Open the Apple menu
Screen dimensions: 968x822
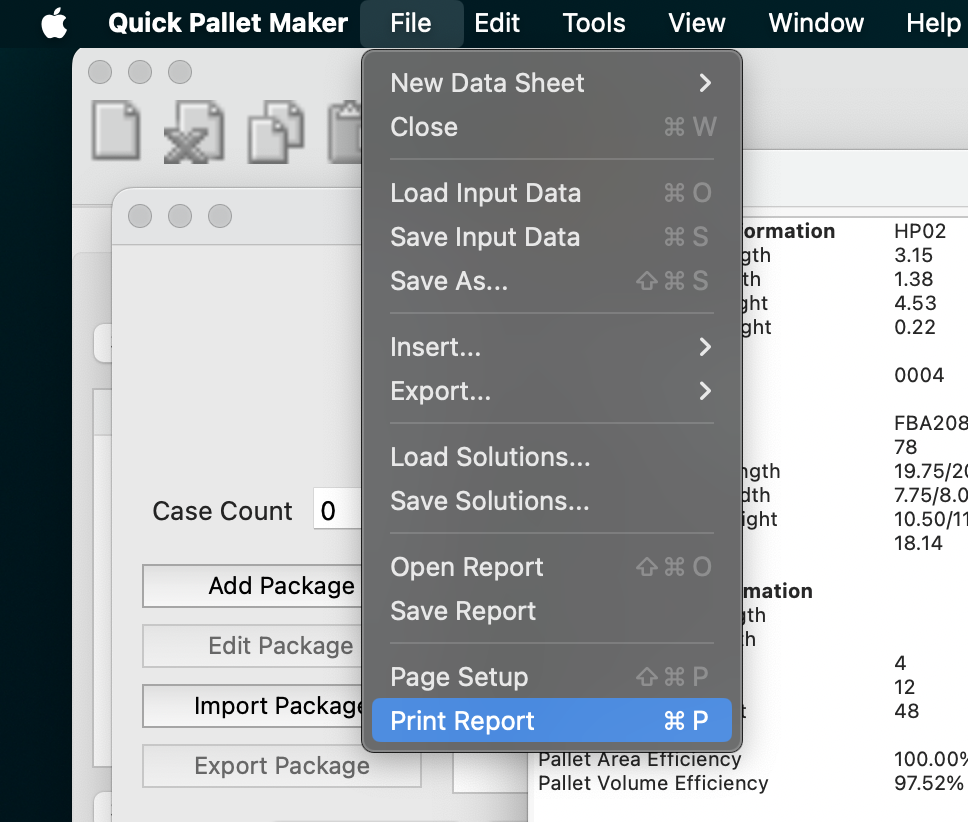tap(54, 23)
